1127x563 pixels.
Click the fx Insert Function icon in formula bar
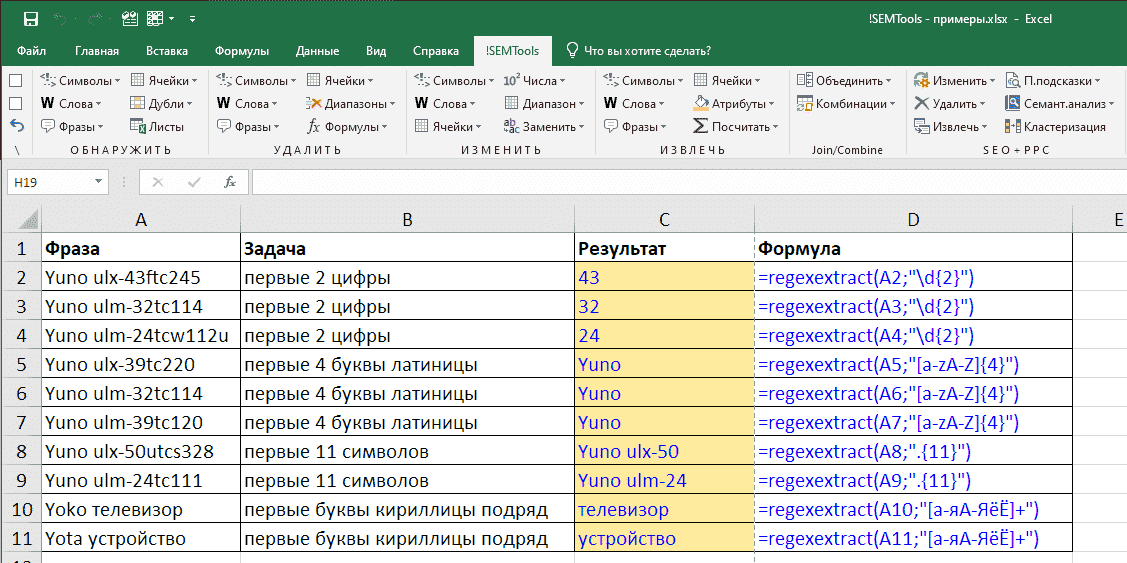point(230,182)
